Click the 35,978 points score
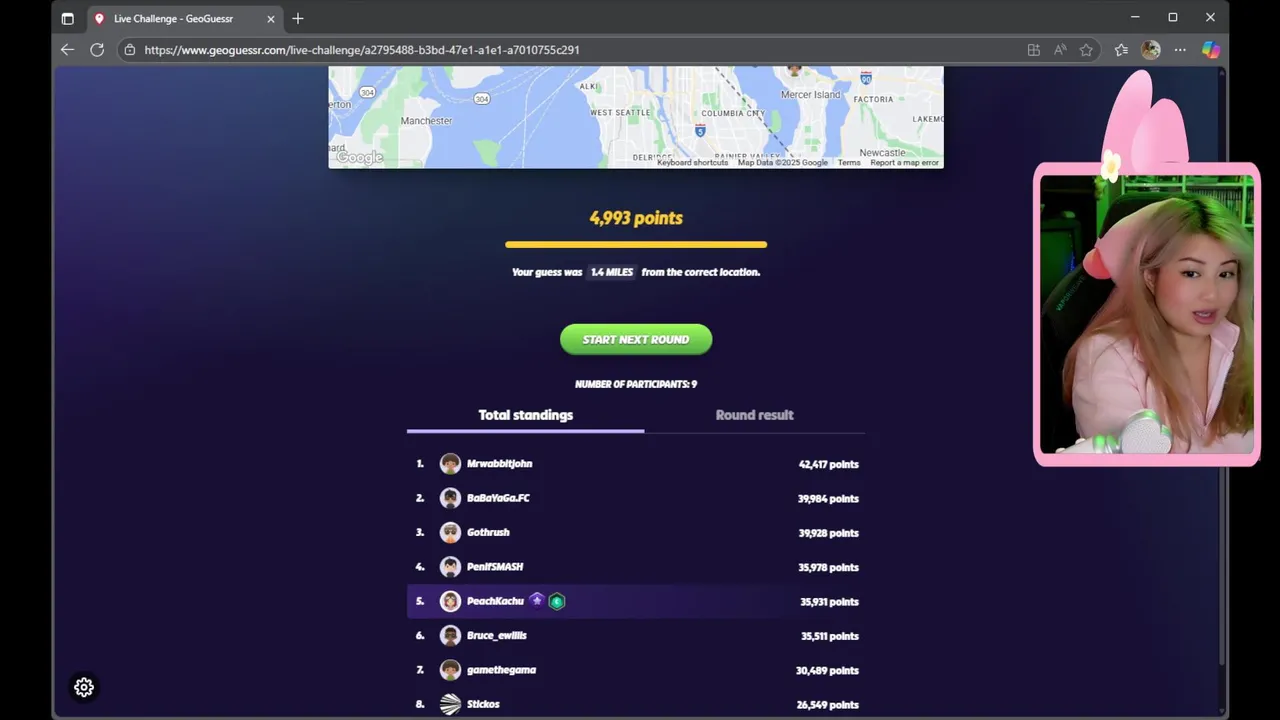Image resolution: width=1280 pixels, height=720 pixels. pos(828,567)
